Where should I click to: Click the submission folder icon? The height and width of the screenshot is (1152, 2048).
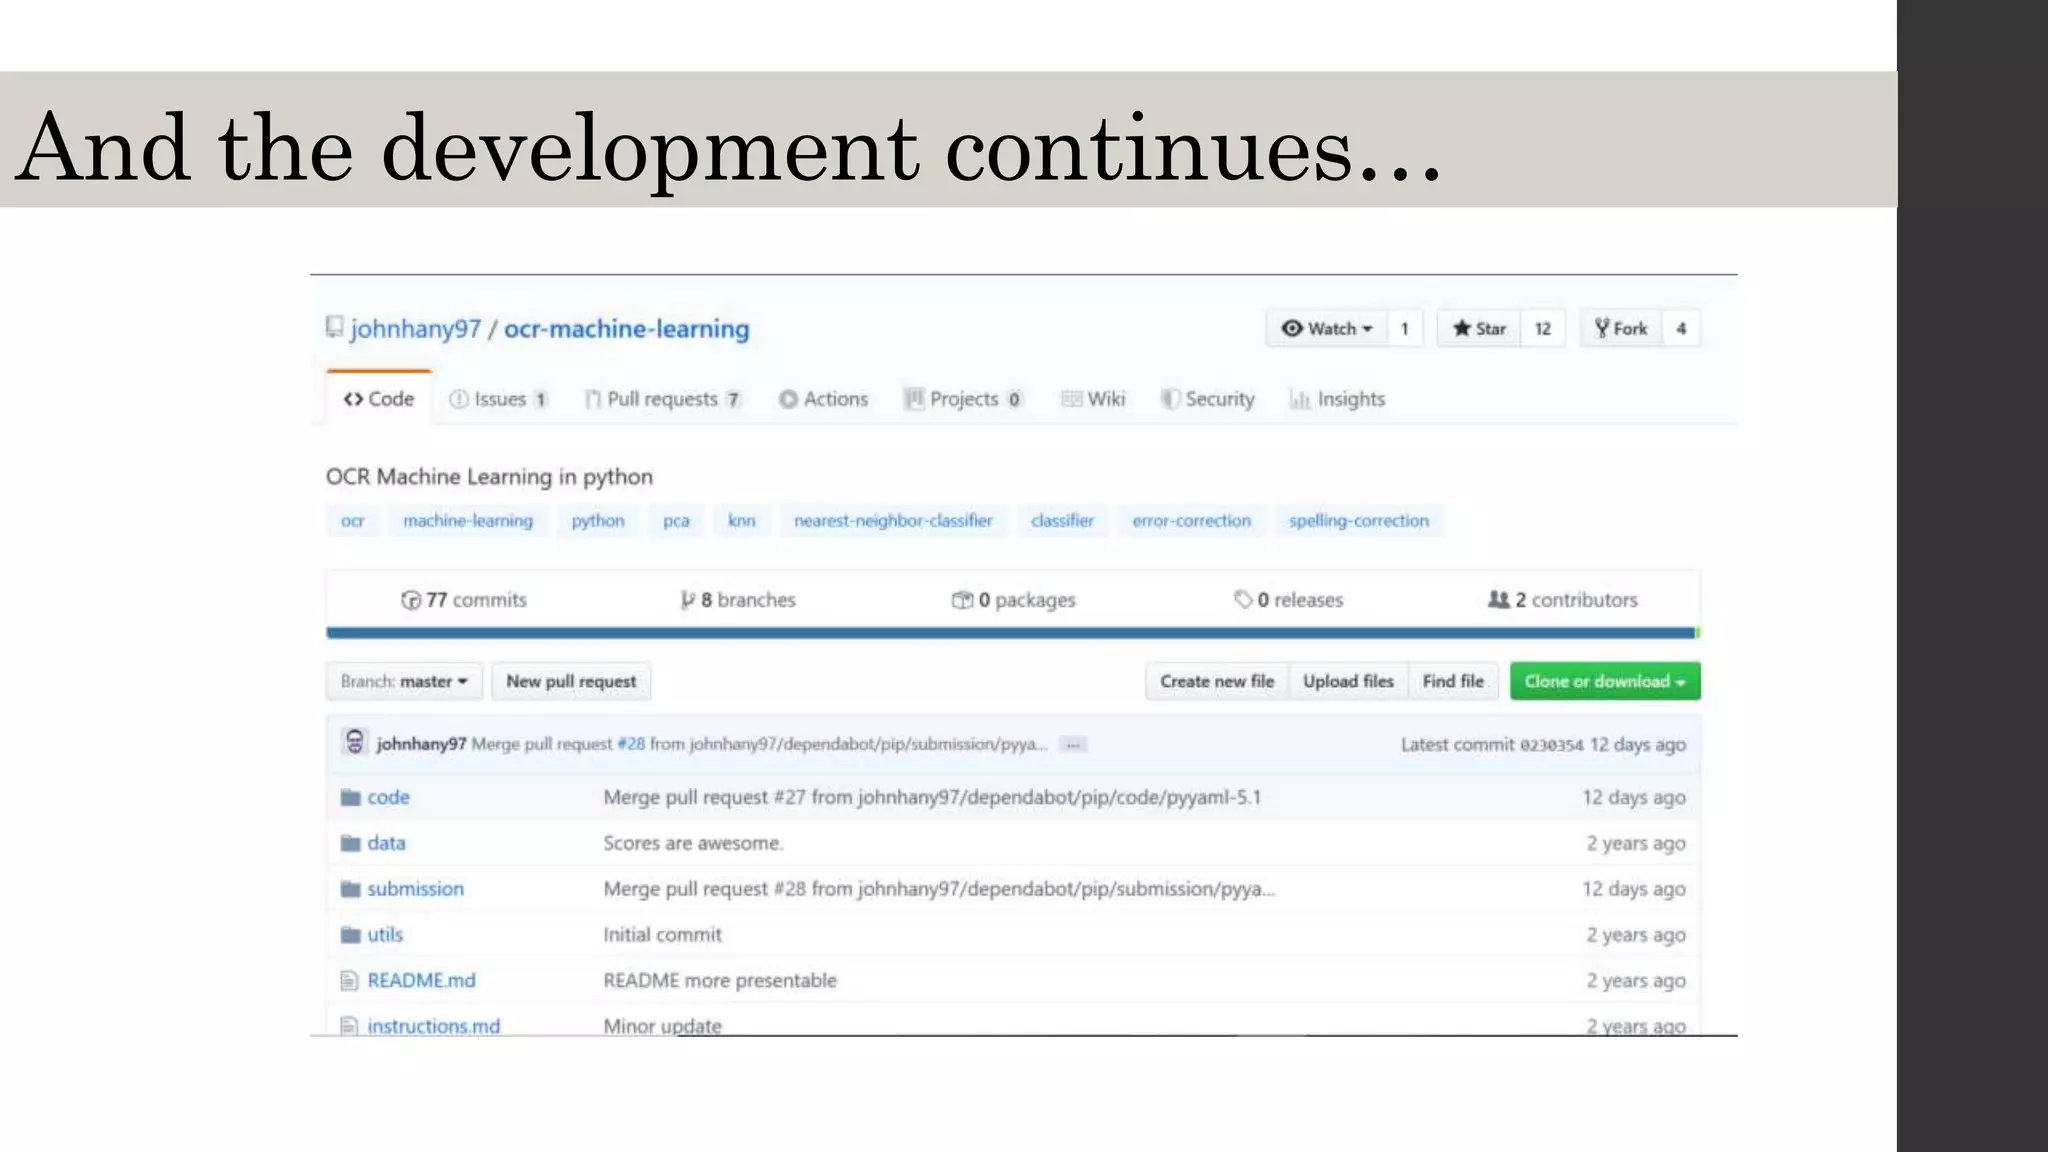point(350,889)
